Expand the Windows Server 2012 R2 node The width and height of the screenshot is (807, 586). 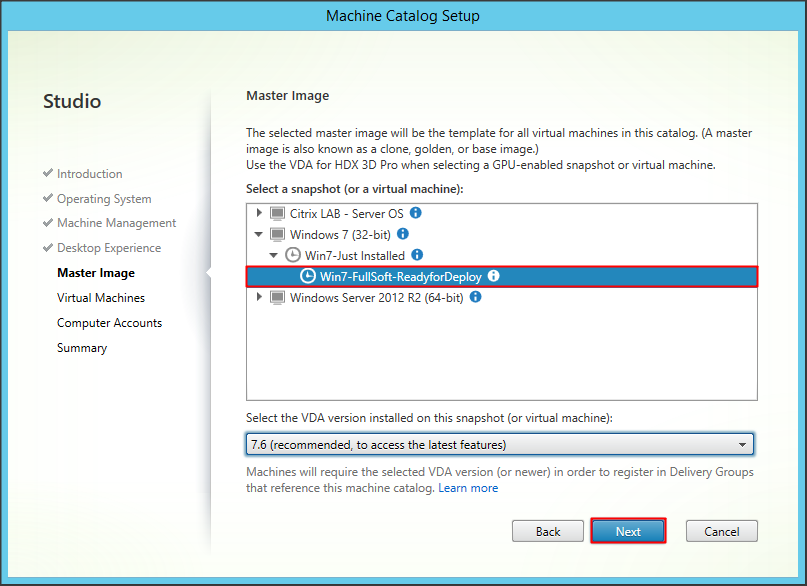[260, 297]
